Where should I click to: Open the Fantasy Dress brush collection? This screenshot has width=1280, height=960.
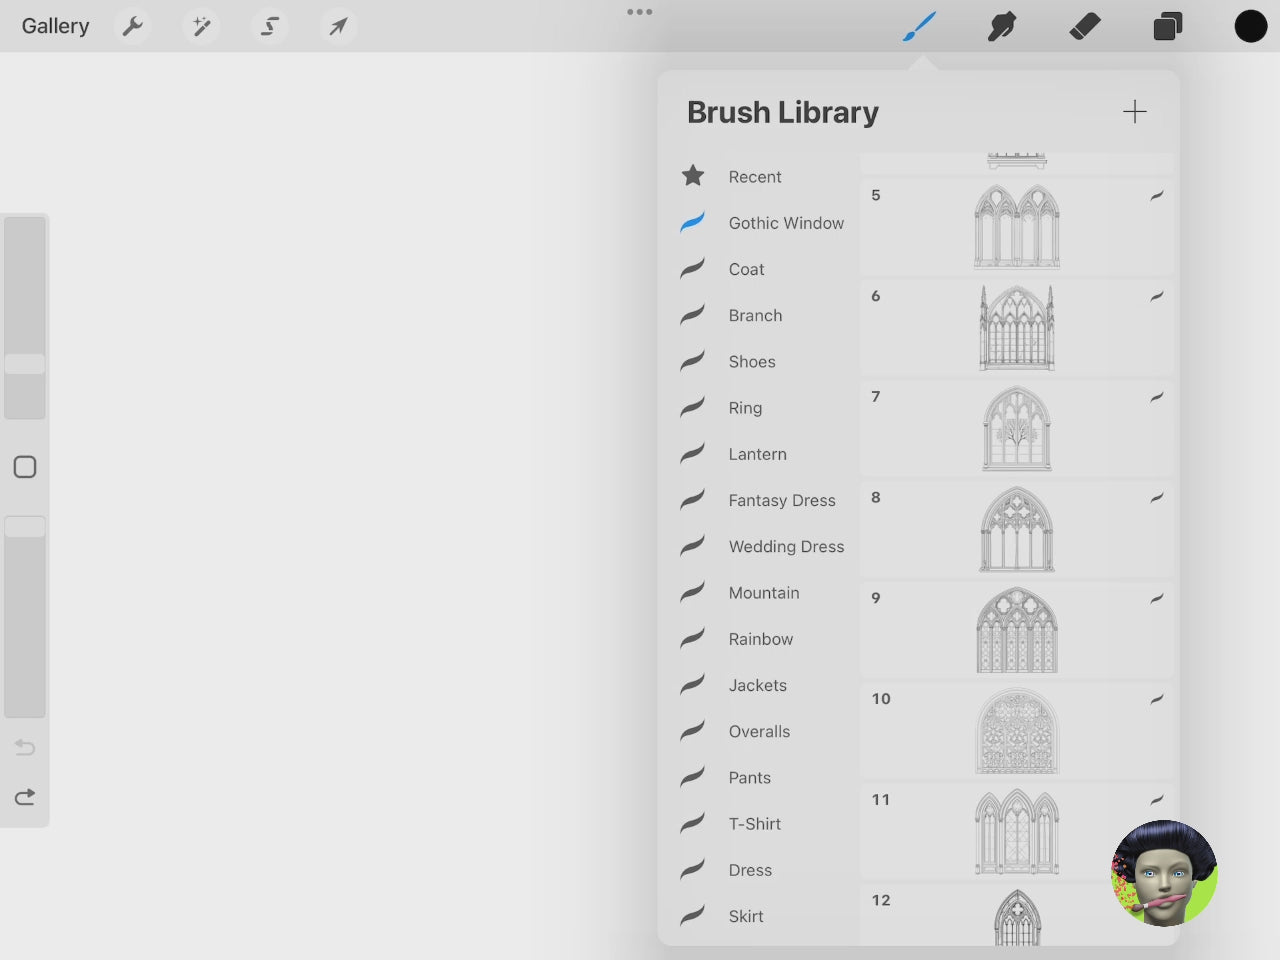pos(782,500)
